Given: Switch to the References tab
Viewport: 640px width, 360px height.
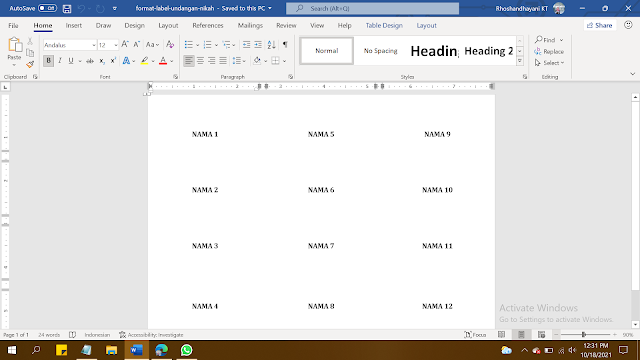Looking at the screenshot, I should pos(208,25).
